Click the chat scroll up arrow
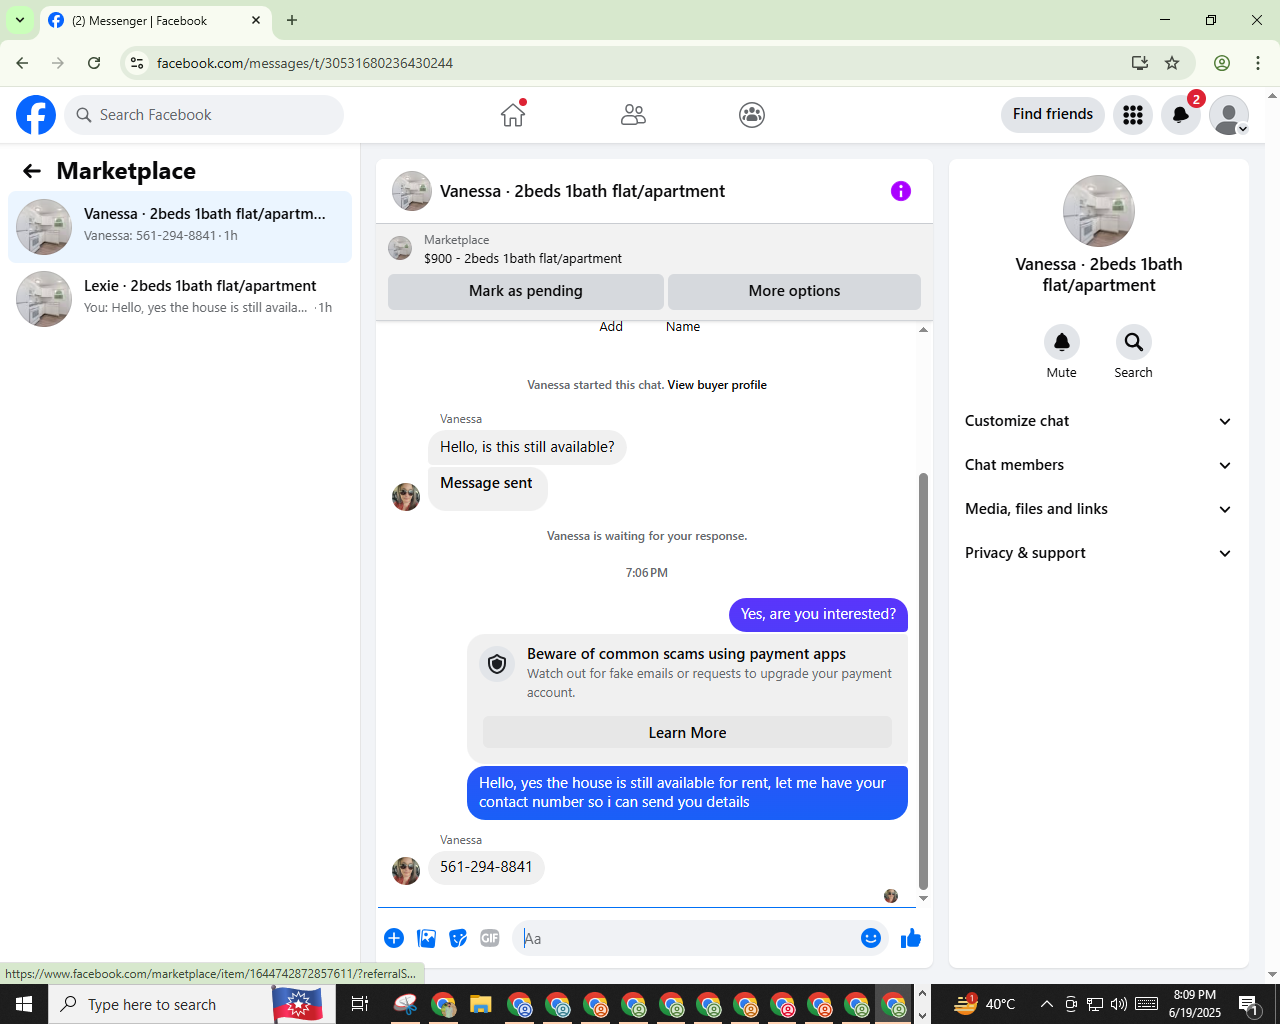Viewport: 1280px width, 1024px height. (923, 329)
